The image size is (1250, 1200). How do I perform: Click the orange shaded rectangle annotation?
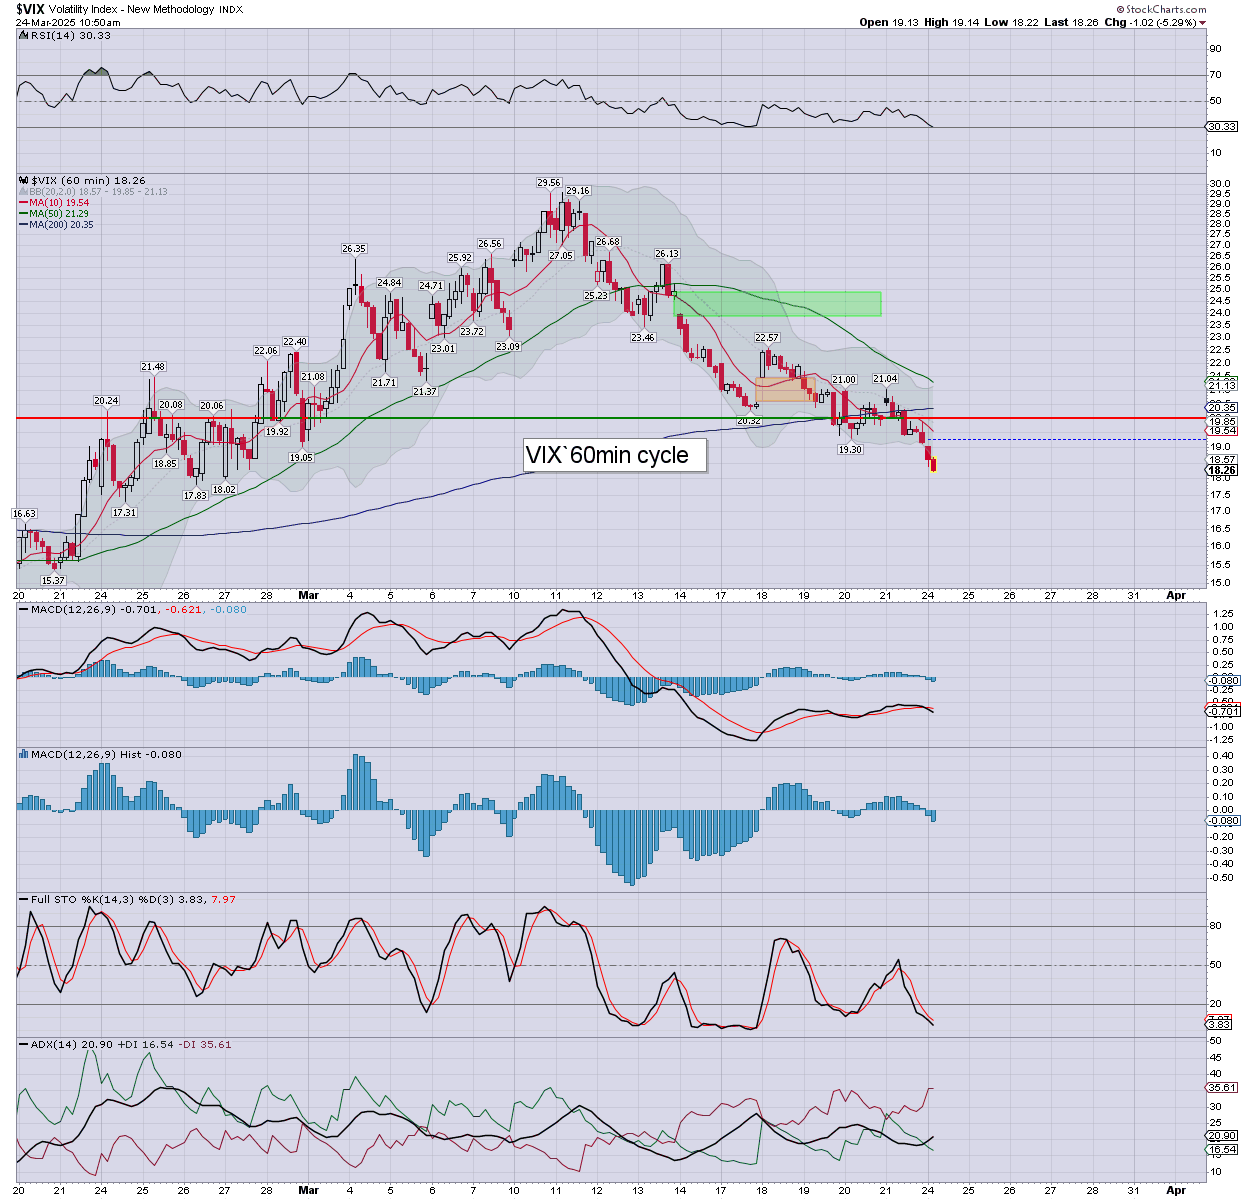click(x=785, y=388)
